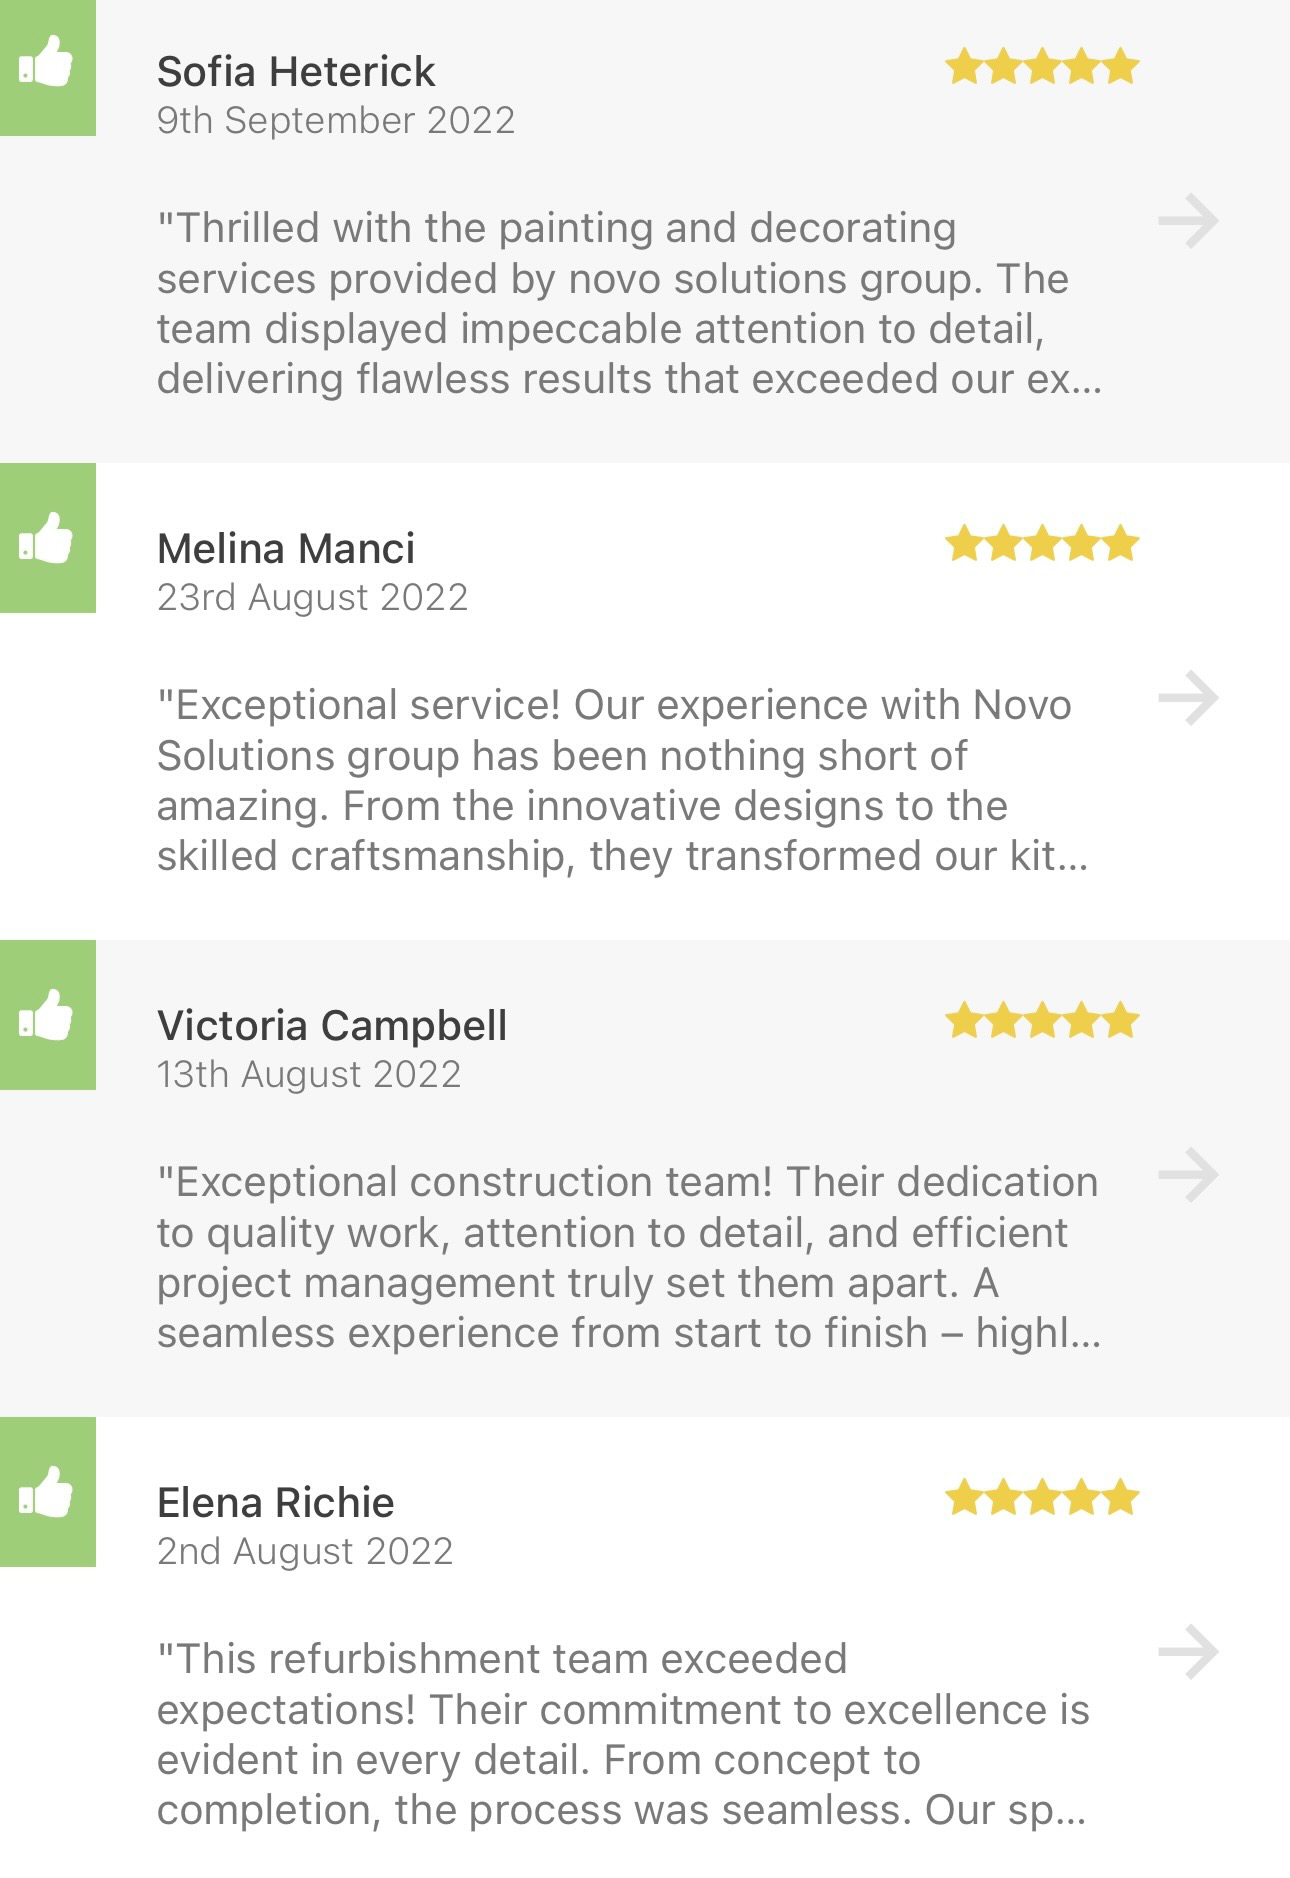The width and height of the screenshot is (1290, 1878).
Task: Click thumbs-up icon beside Victoria Campbell
Action: [x=47, y=1017]
